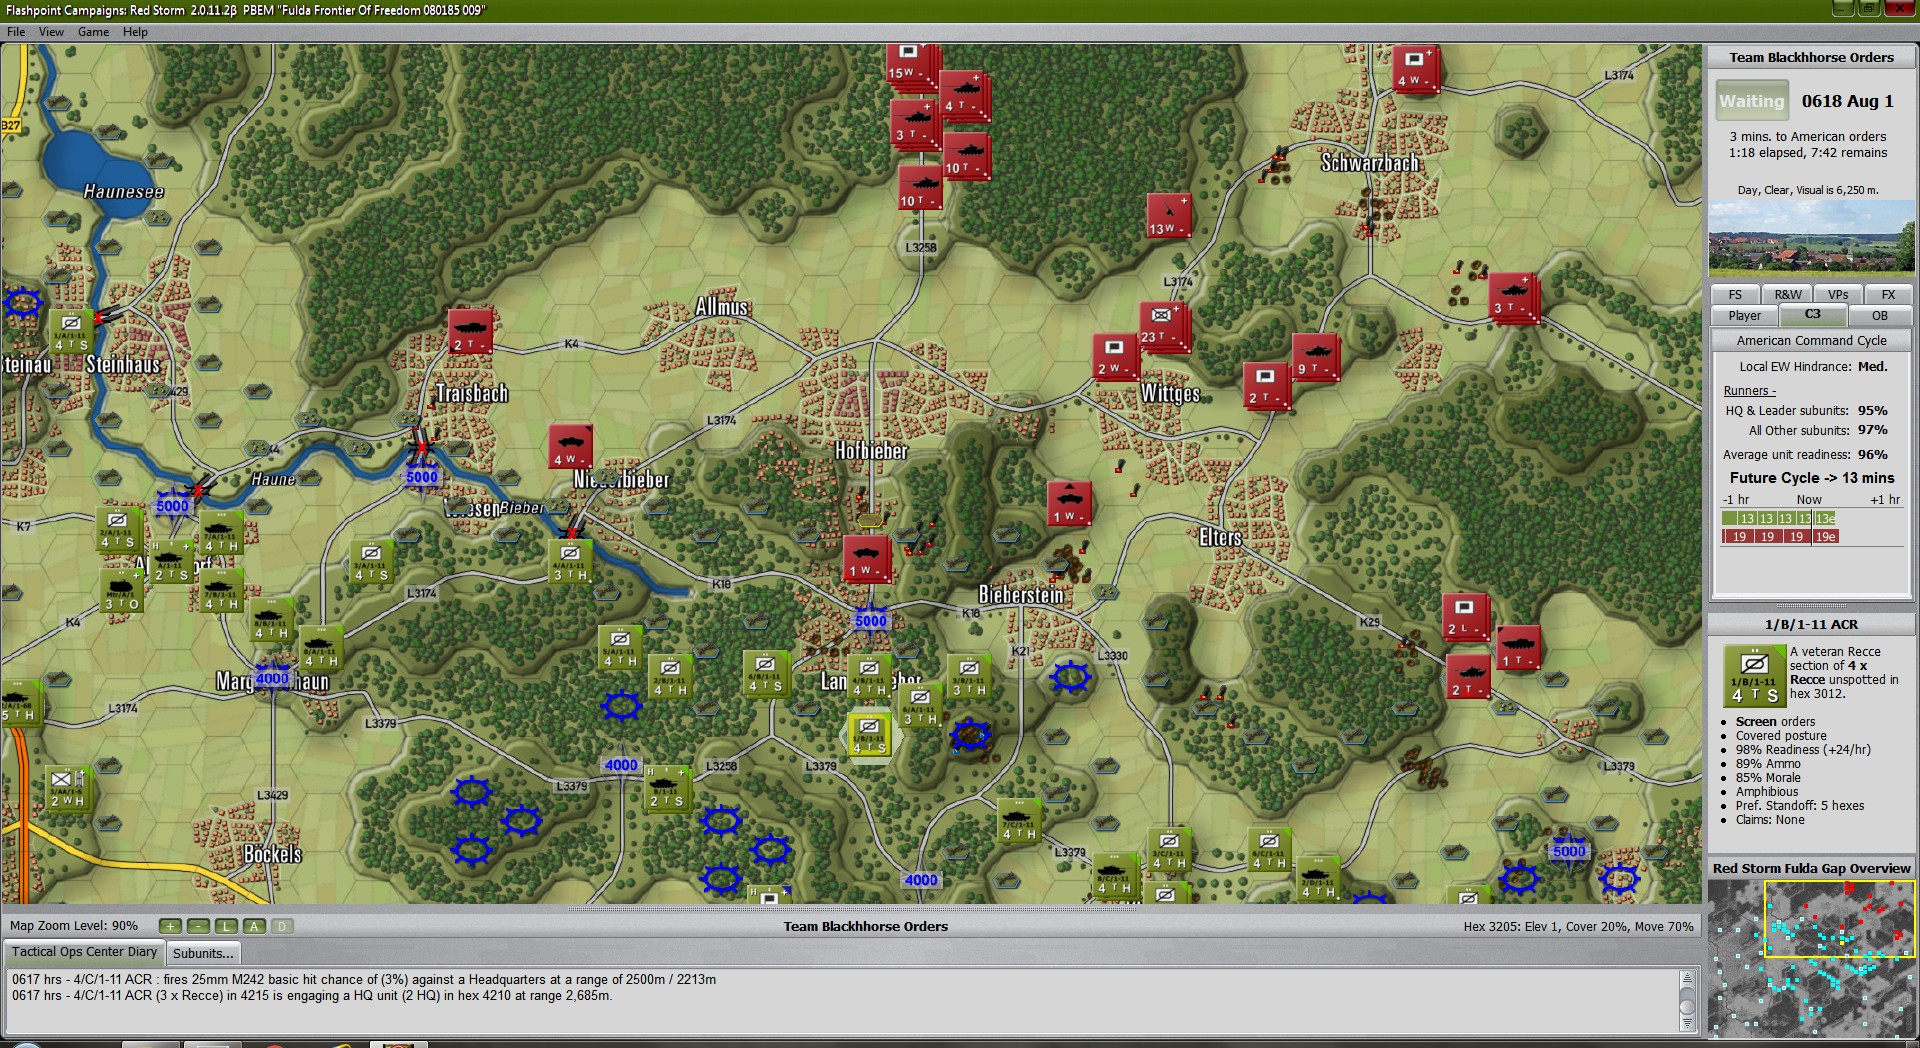Open the OB tab
The width and height of the screenshot is (1920, 1048).
pos(1880,316)
